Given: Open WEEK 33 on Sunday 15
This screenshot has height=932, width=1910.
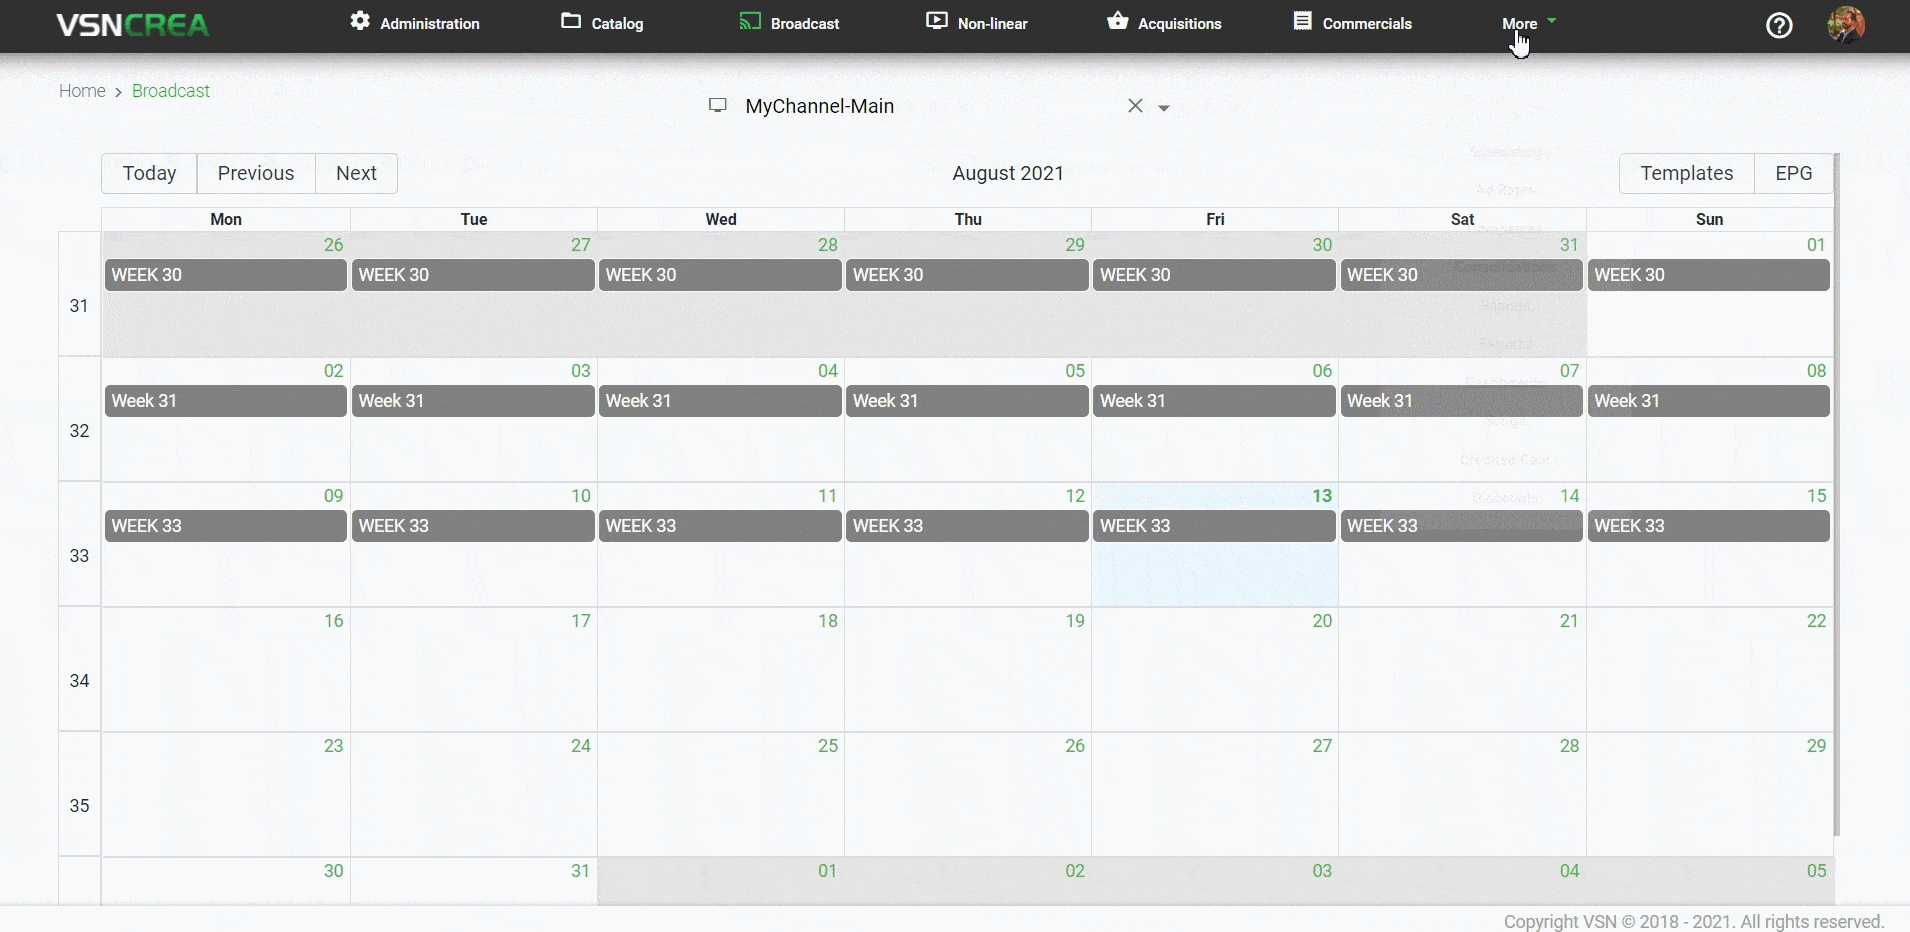Looking at the screenshot, I should 1709,526.
